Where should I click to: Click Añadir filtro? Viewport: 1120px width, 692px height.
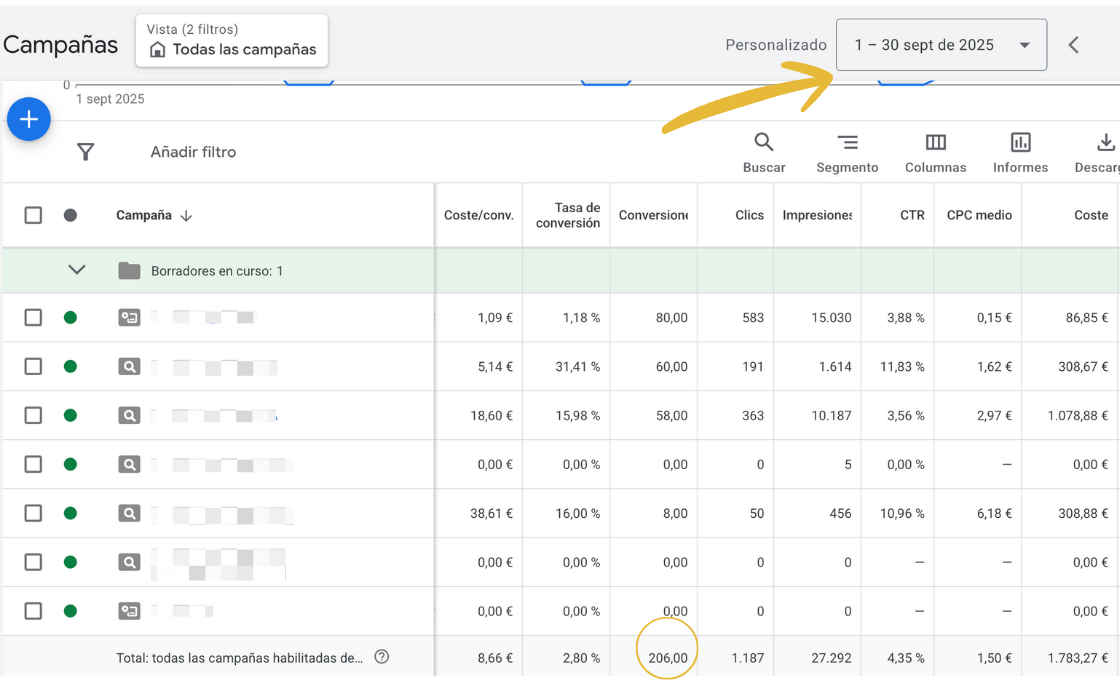(x=193, y=152)
